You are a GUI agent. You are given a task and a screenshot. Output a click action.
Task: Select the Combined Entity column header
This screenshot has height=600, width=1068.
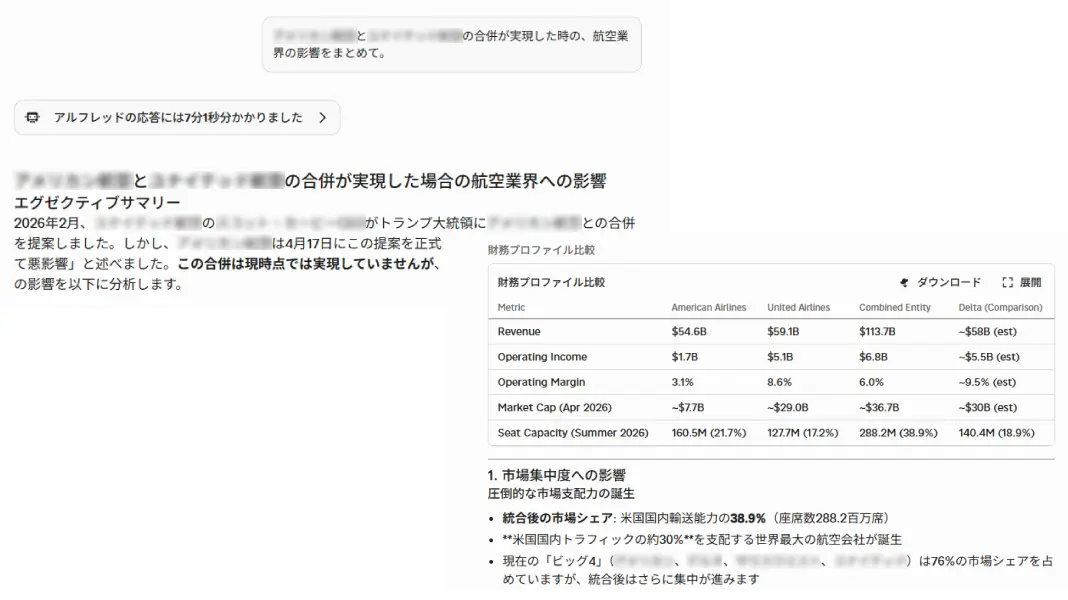(894, 307)
